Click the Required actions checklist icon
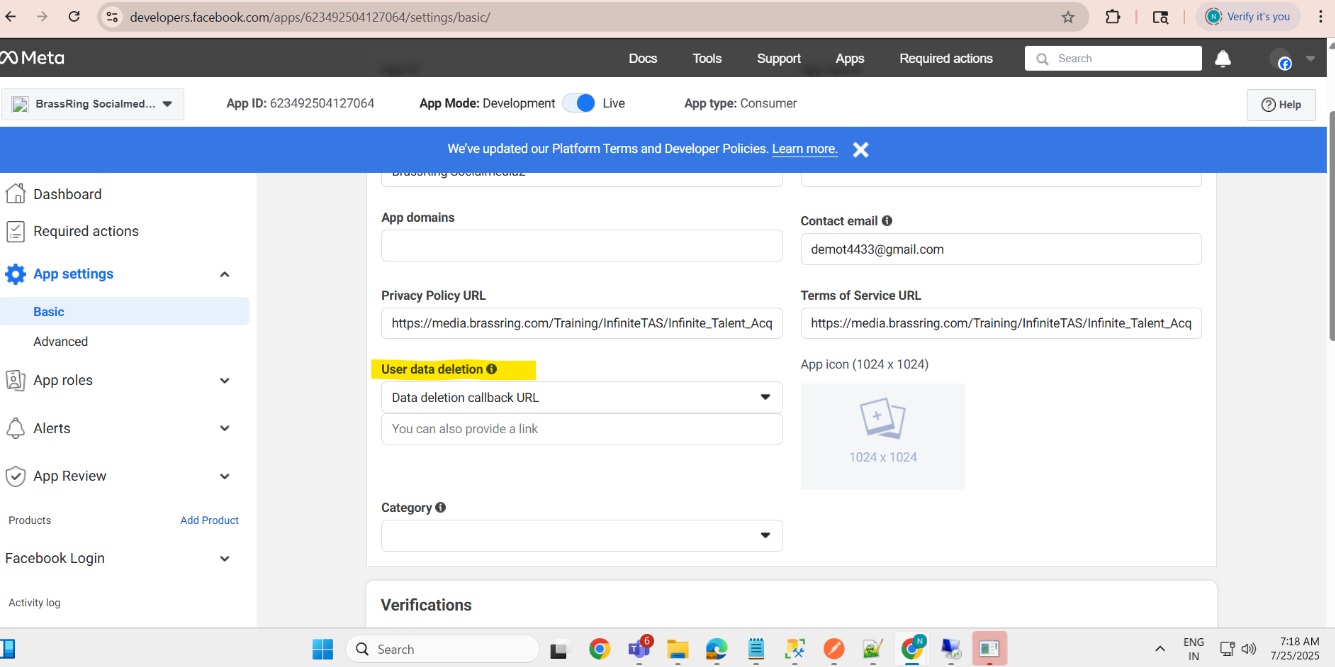 coord(15,231)
